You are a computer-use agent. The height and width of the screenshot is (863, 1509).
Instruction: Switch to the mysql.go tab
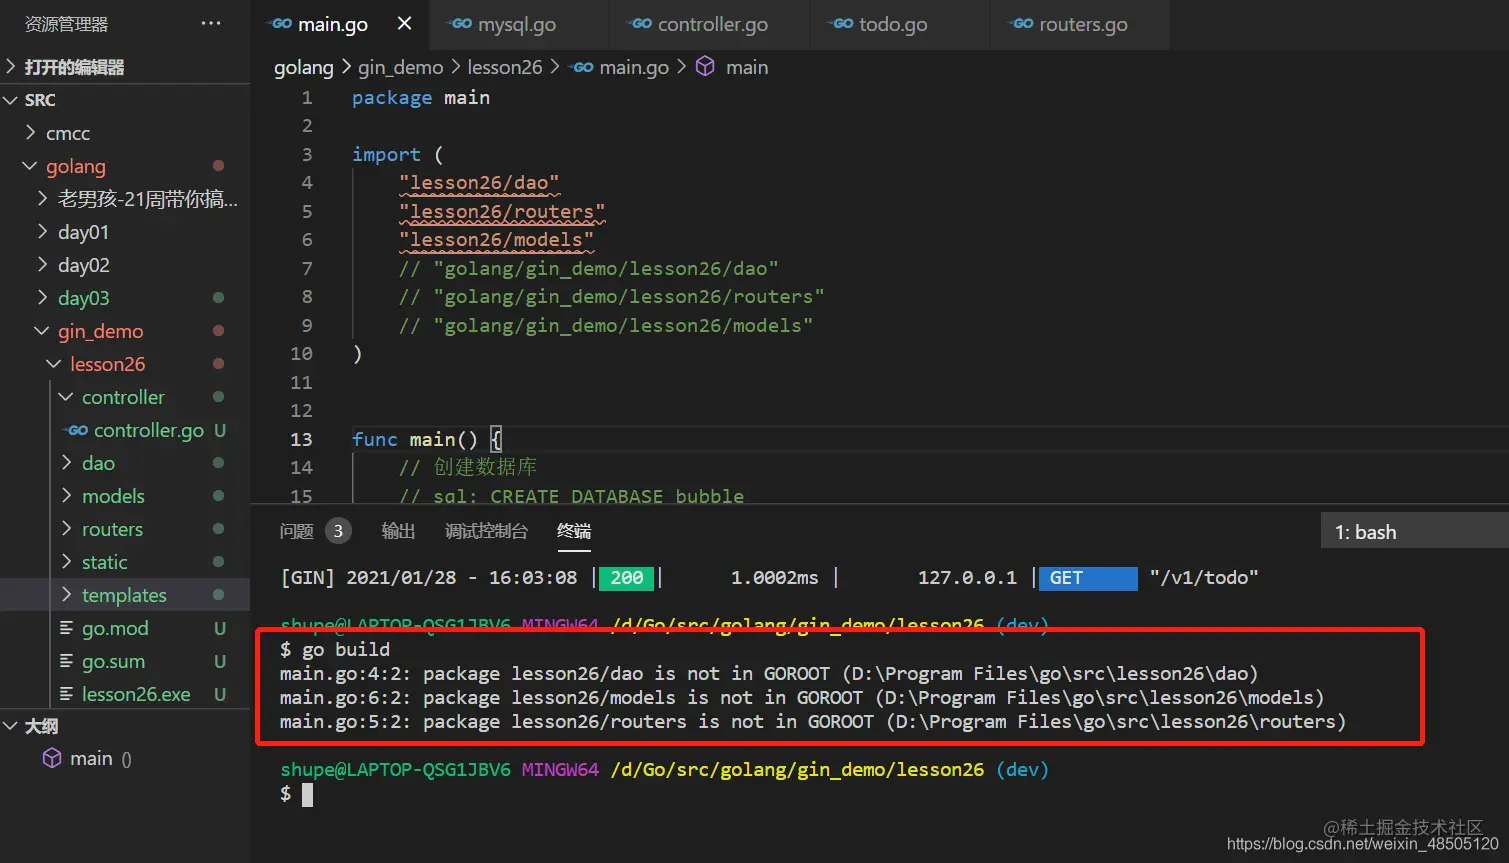[x=519, y=24]
